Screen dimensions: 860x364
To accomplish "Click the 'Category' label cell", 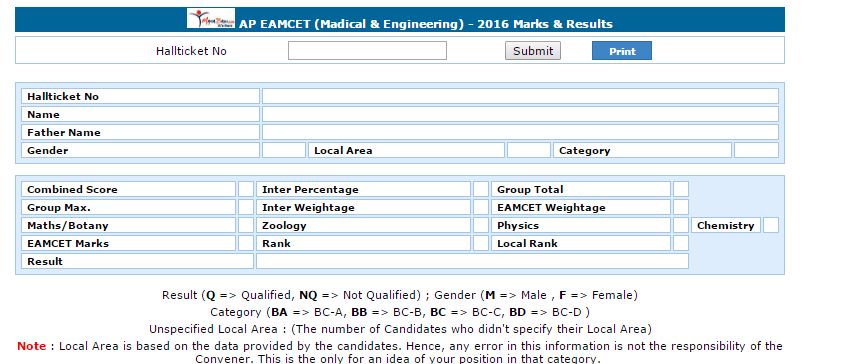I will (x=642, y=151).
